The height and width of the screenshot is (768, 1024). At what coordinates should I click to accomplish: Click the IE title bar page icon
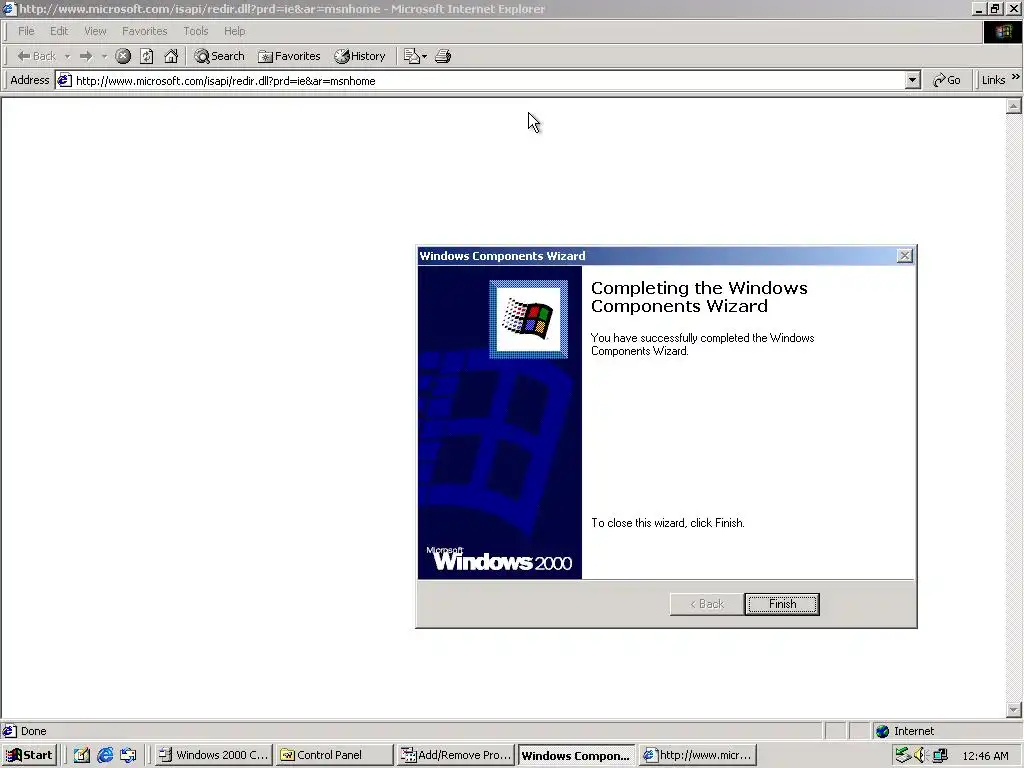9,8
